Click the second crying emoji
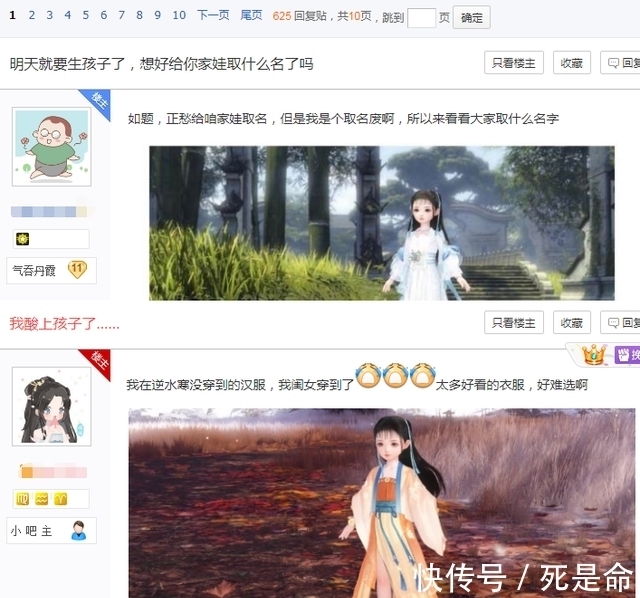 coord(395,375)
